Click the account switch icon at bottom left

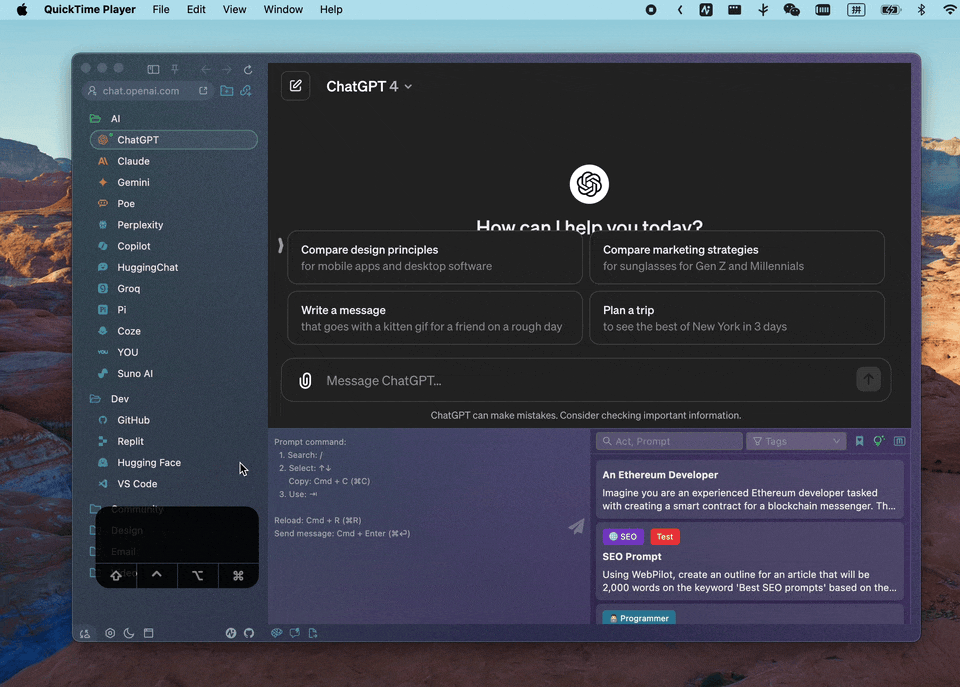click(85, 633)
